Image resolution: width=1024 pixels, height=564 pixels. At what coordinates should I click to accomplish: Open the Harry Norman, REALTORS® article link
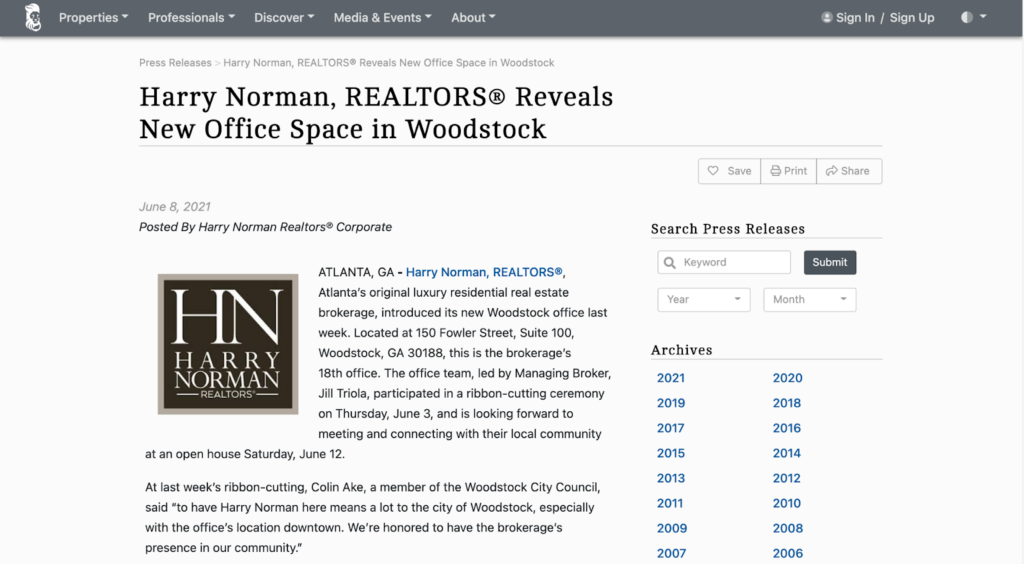click(x=484, y=272)
